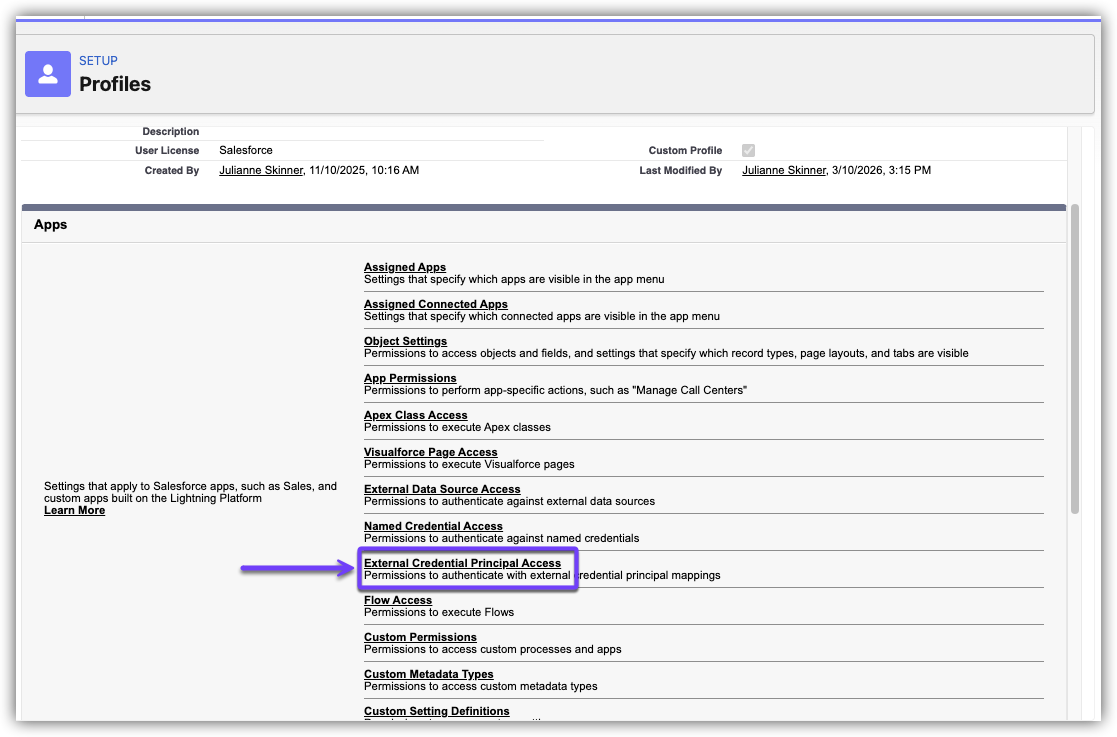Open Custom Permissions settings
1117x737 pixels.
point(420,637)
